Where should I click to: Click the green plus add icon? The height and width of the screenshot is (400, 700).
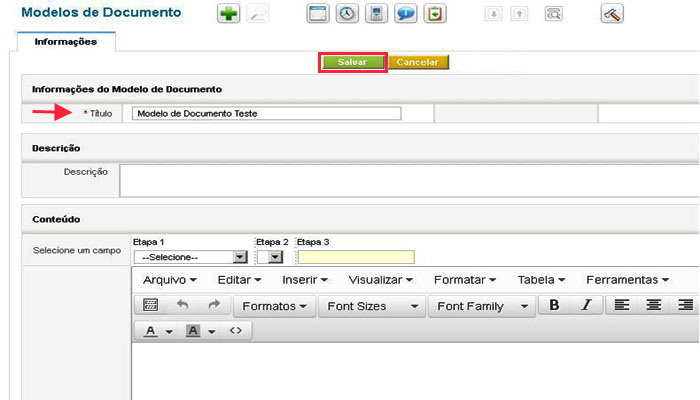(228, 14)
